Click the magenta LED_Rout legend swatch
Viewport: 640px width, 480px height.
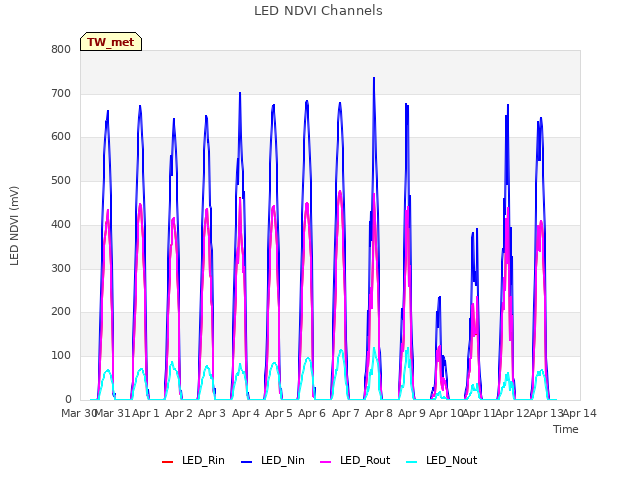pos(326,462)
